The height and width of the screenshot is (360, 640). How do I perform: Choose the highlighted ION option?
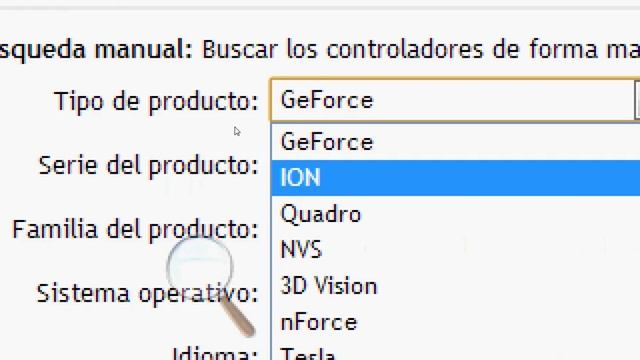[x=456, y=178]
